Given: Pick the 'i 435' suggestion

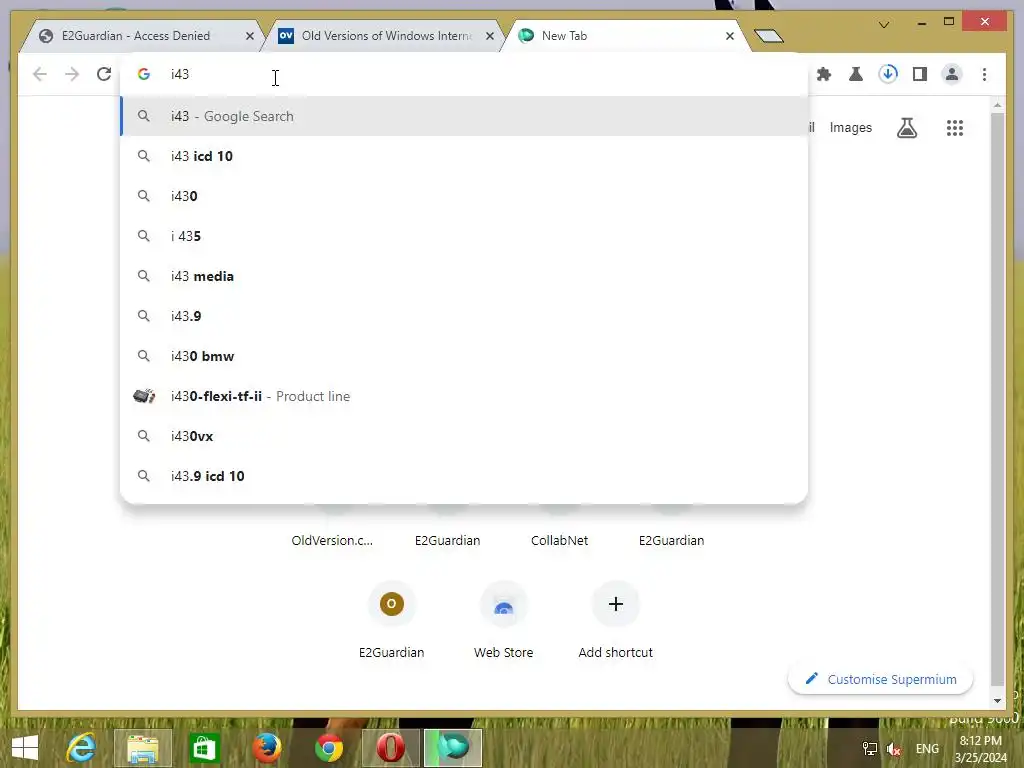Looking at the screenshot, I should (x=464, y=236).
